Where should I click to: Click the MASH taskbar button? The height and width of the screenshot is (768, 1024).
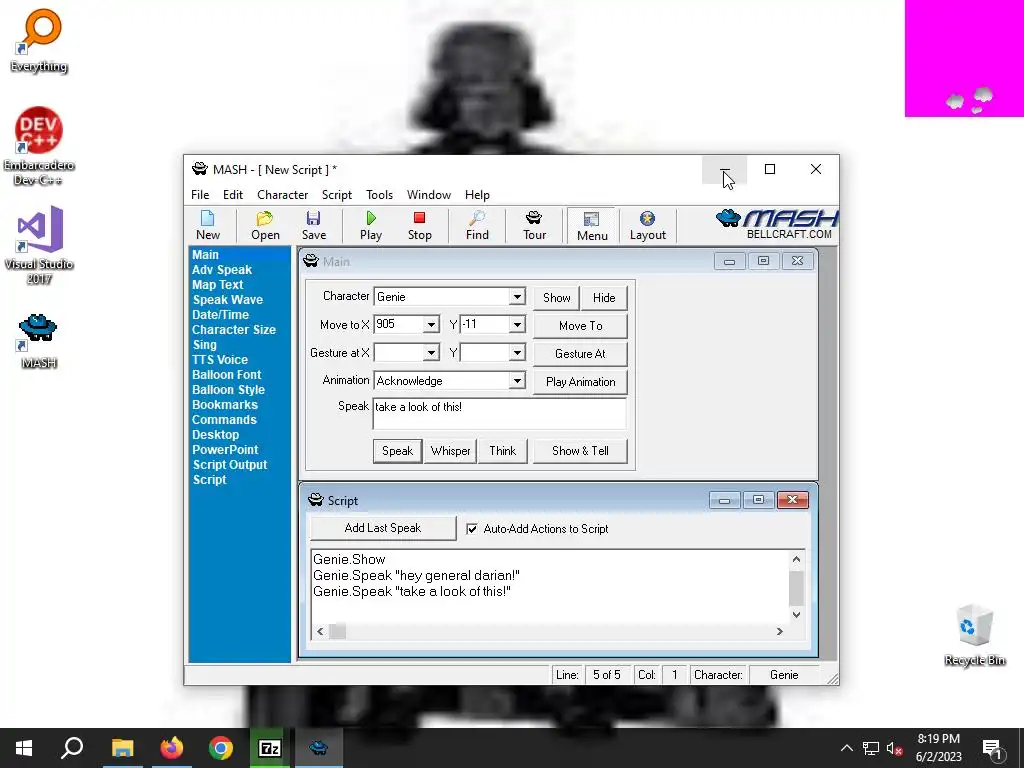pyautogui.click(x=319, y=748)
